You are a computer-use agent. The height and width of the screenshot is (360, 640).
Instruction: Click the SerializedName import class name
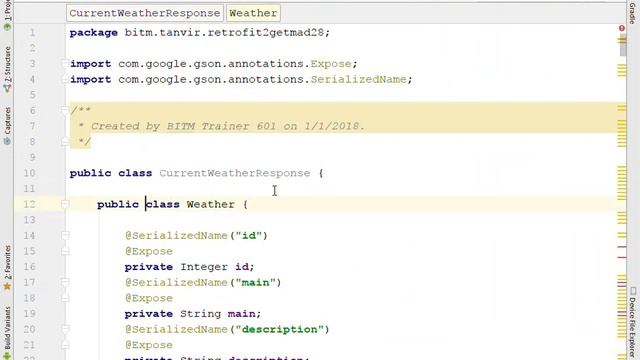(x=358, y=79)
